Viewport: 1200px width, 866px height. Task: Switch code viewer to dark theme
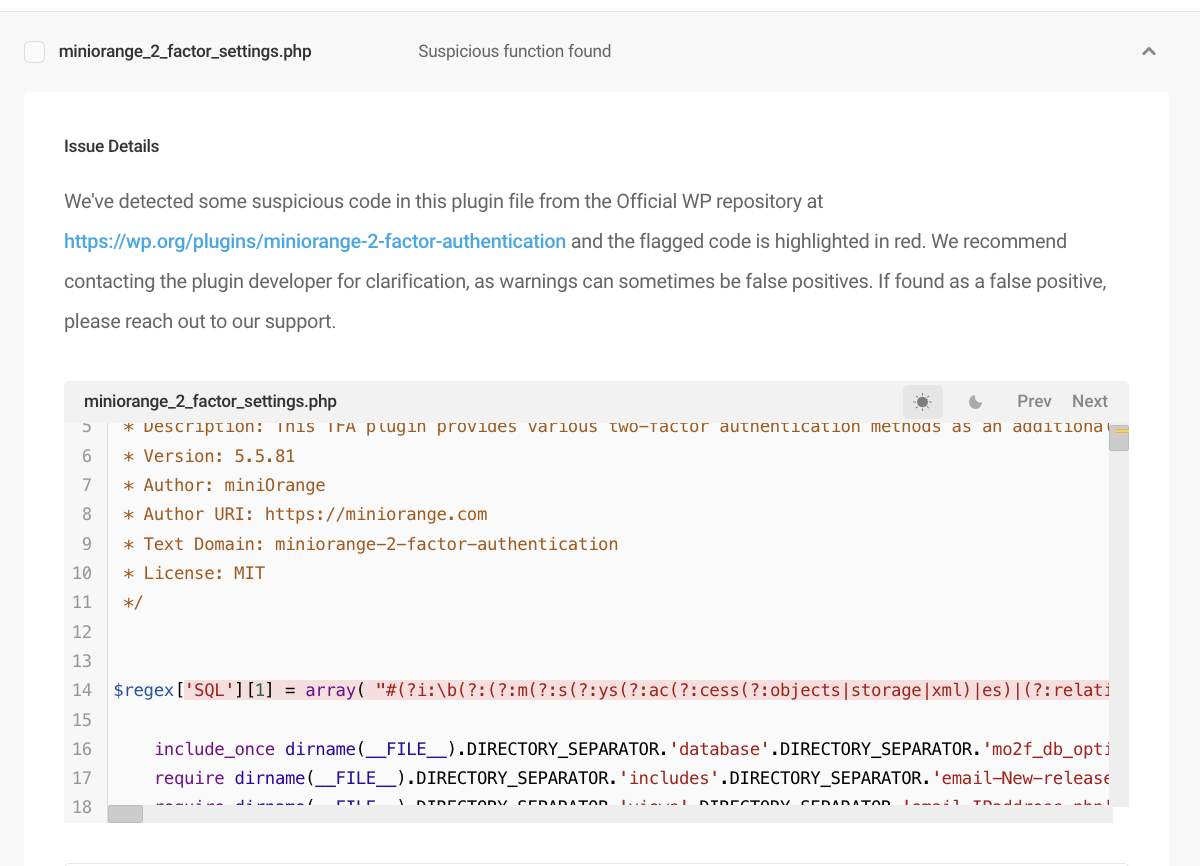point(975,401)
